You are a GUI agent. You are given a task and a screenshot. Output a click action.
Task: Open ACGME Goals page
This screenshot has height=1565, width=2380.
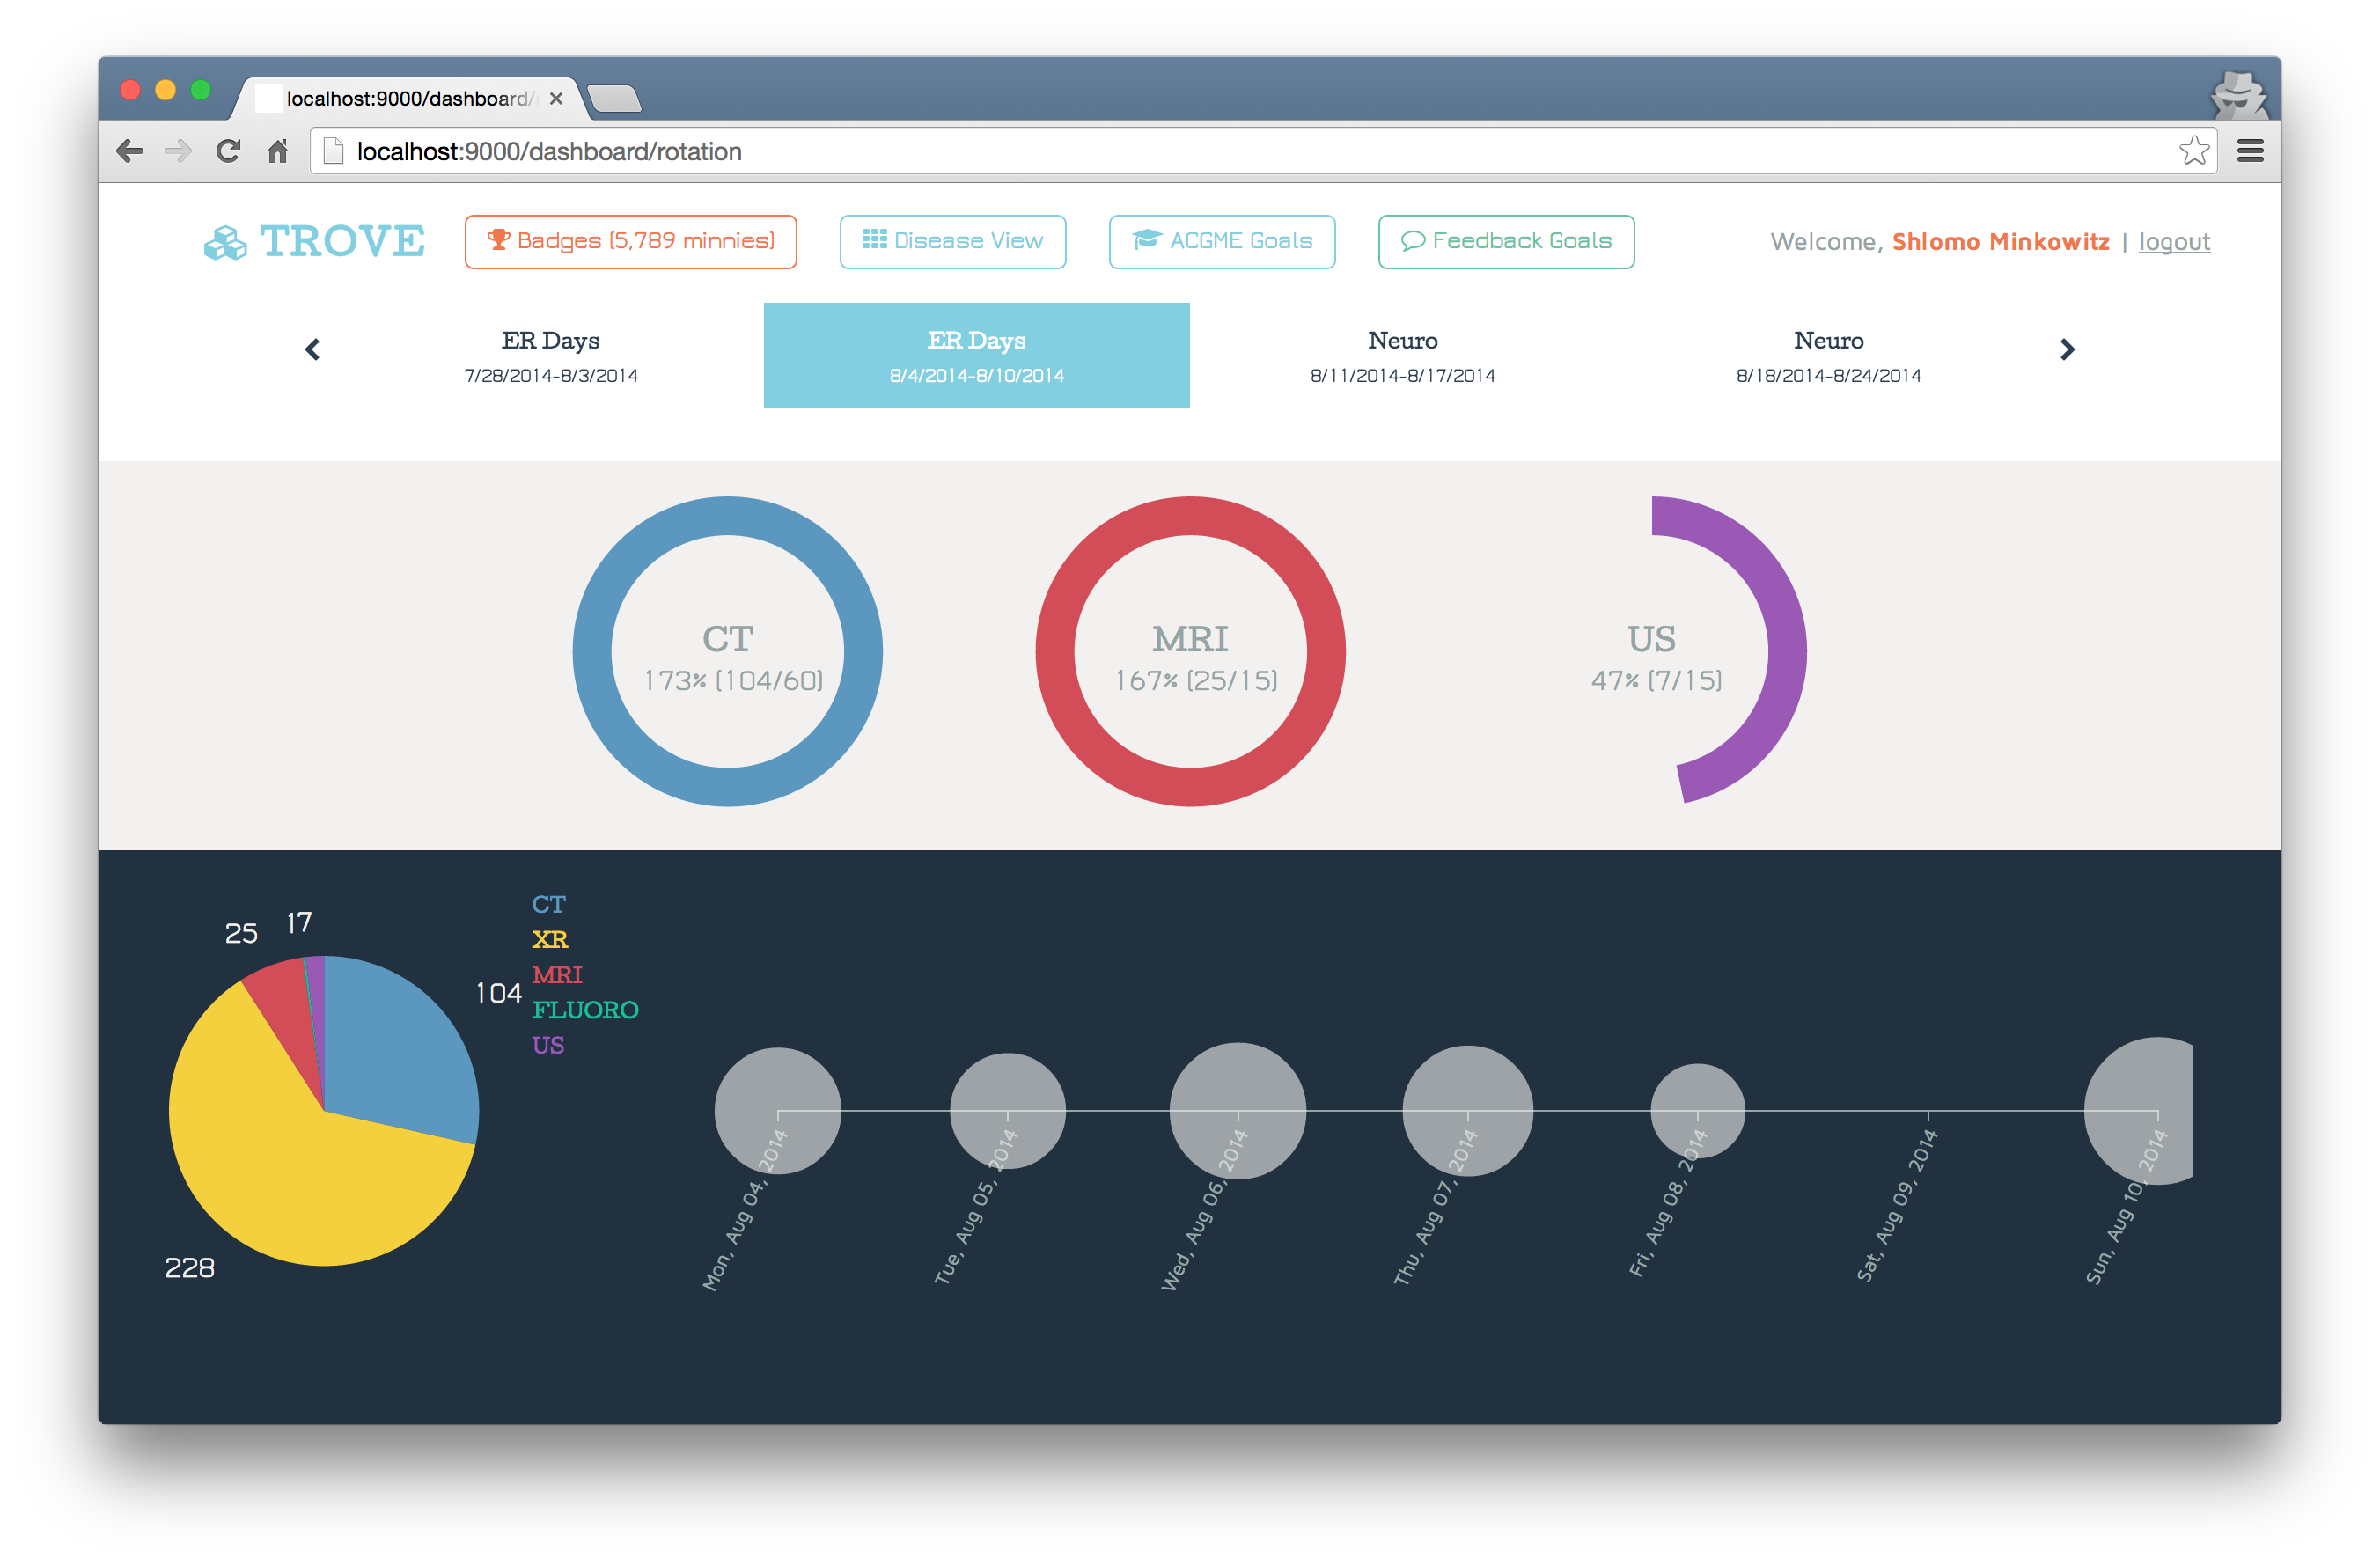[1221, 241]
